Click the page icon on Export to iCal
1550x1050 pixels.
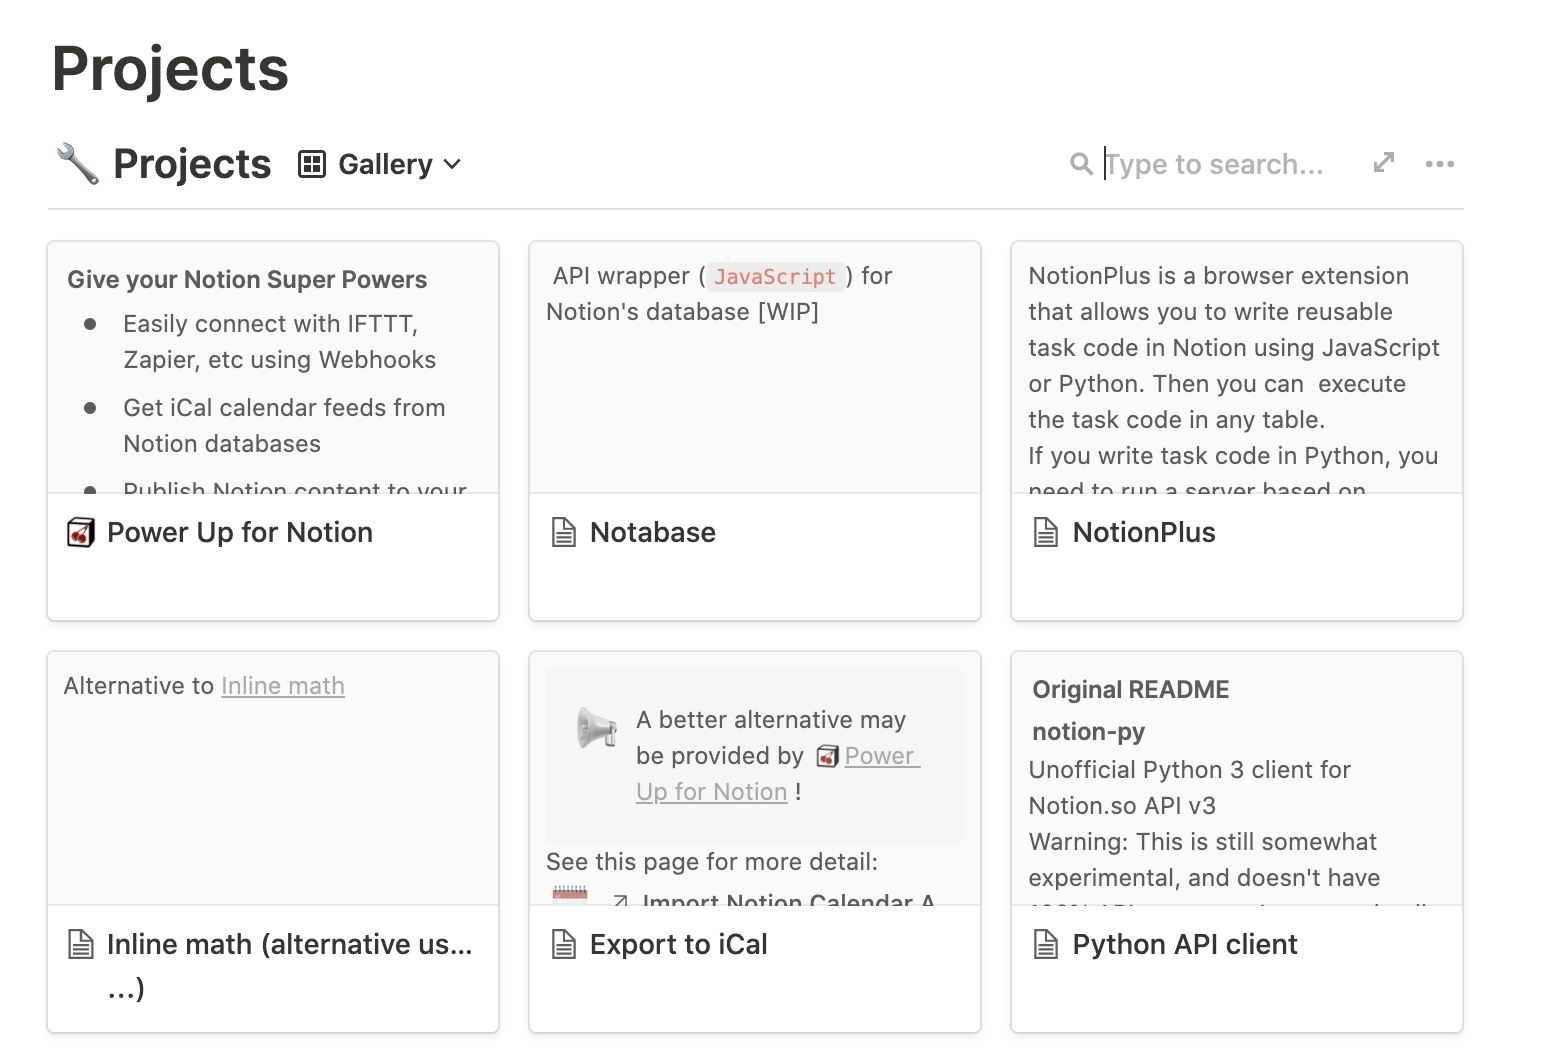click(564, 944)
